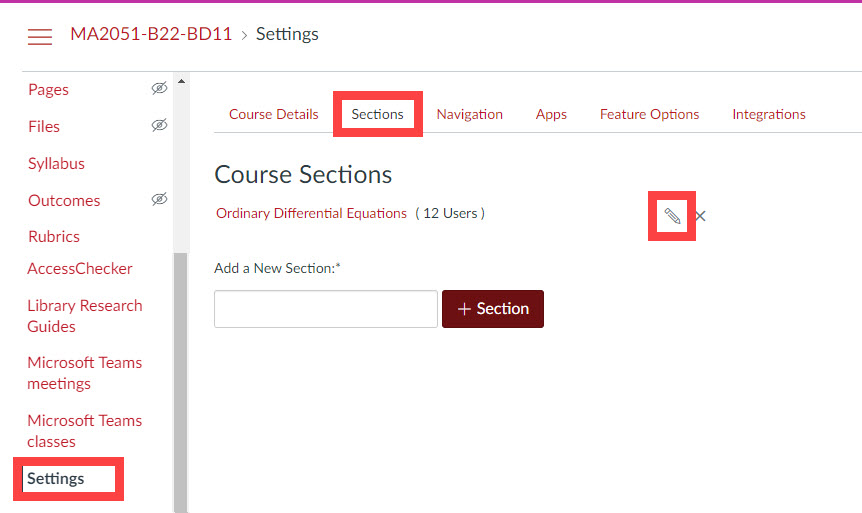Focus the Add a New Section field

coord(326,309)
